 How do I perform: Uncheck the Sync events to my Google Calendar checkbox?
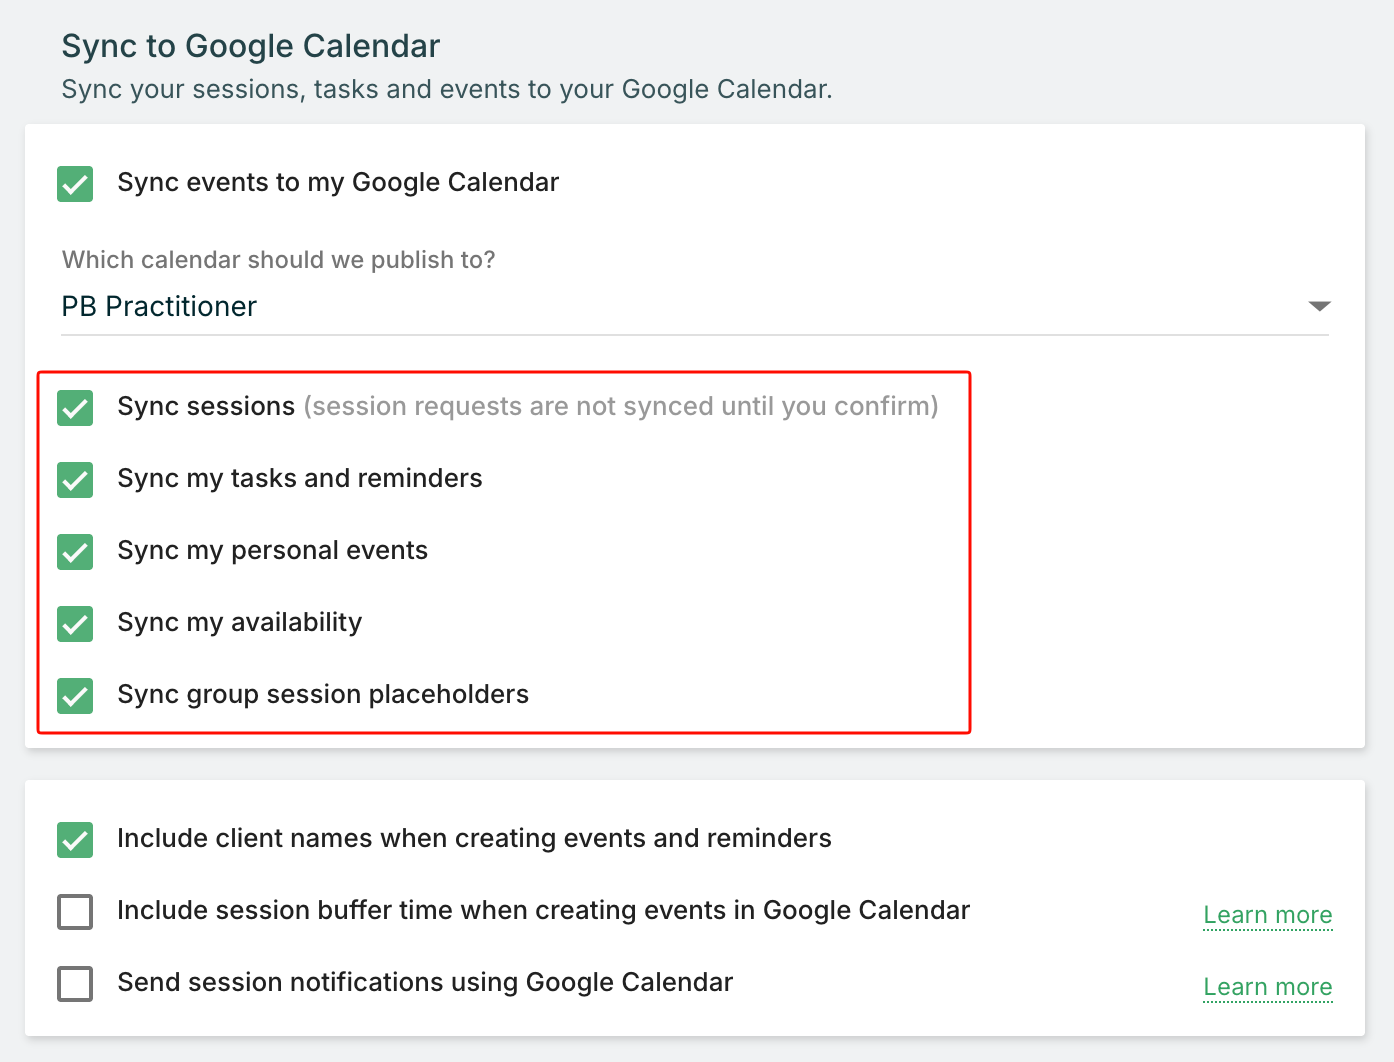[75, 184]
